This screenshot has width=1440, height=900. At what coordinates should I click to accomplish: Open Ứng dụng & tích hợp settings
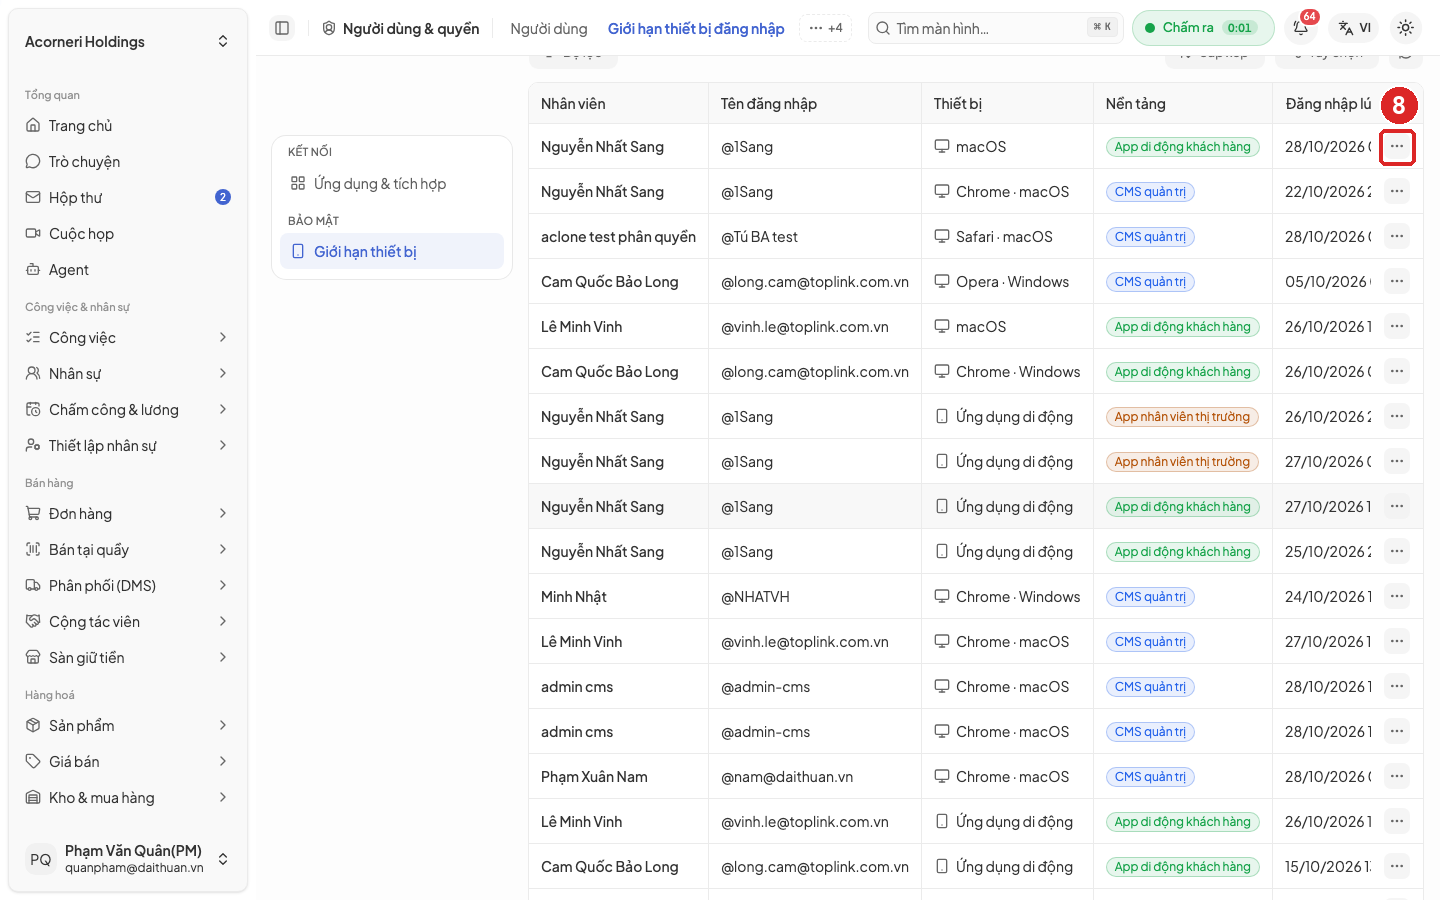(392, 184)
